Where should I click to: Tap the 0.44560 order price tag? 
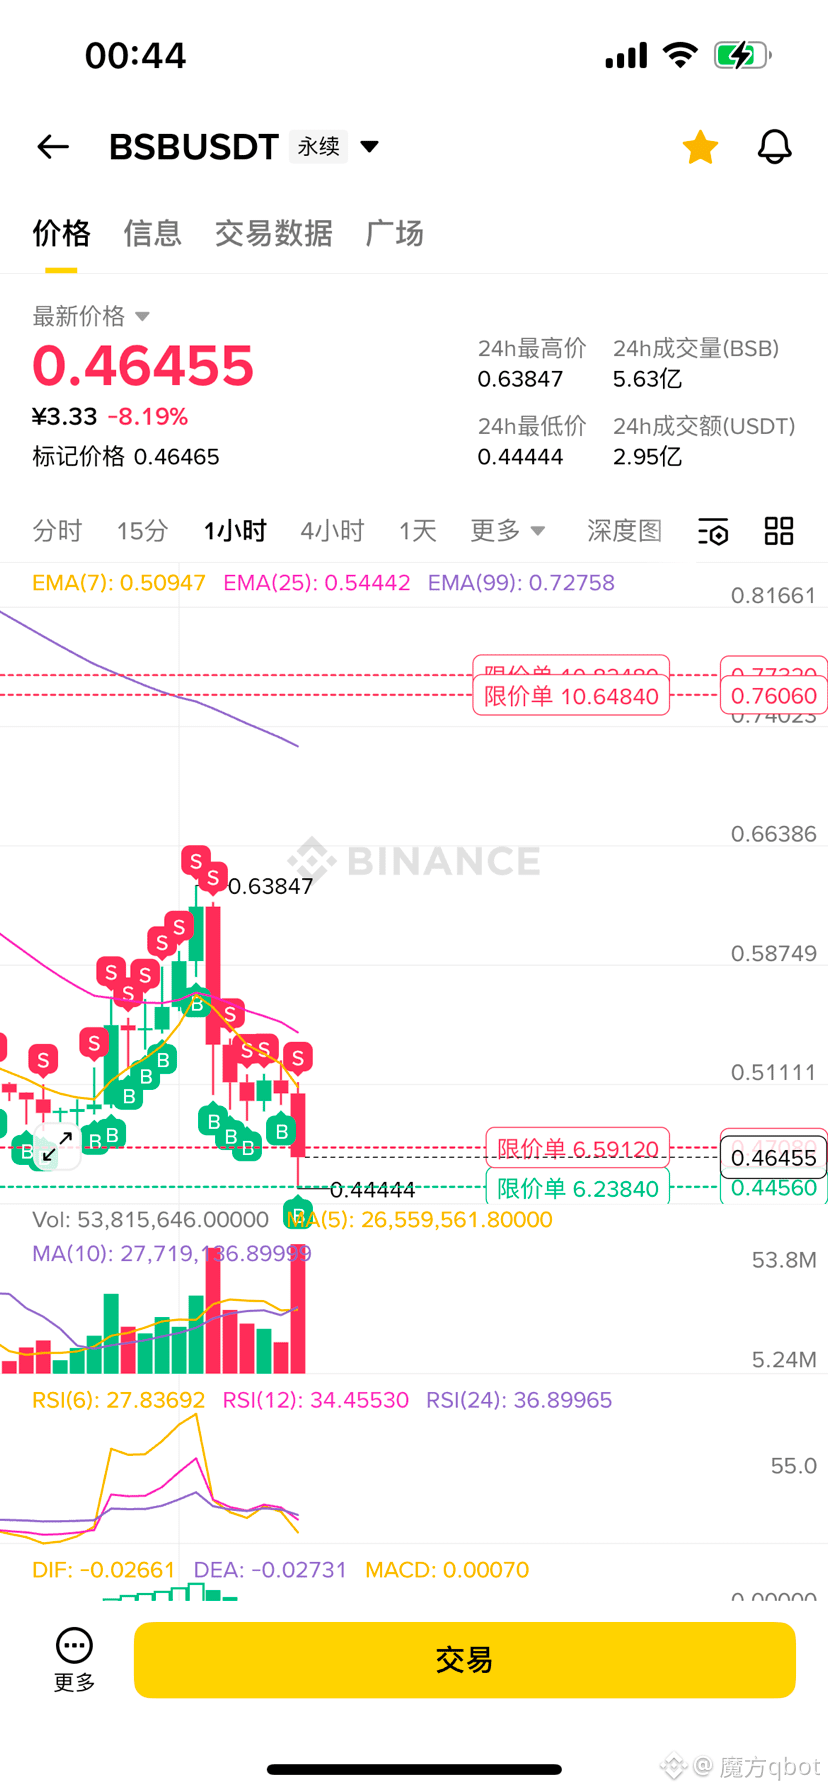[774, 1188]
